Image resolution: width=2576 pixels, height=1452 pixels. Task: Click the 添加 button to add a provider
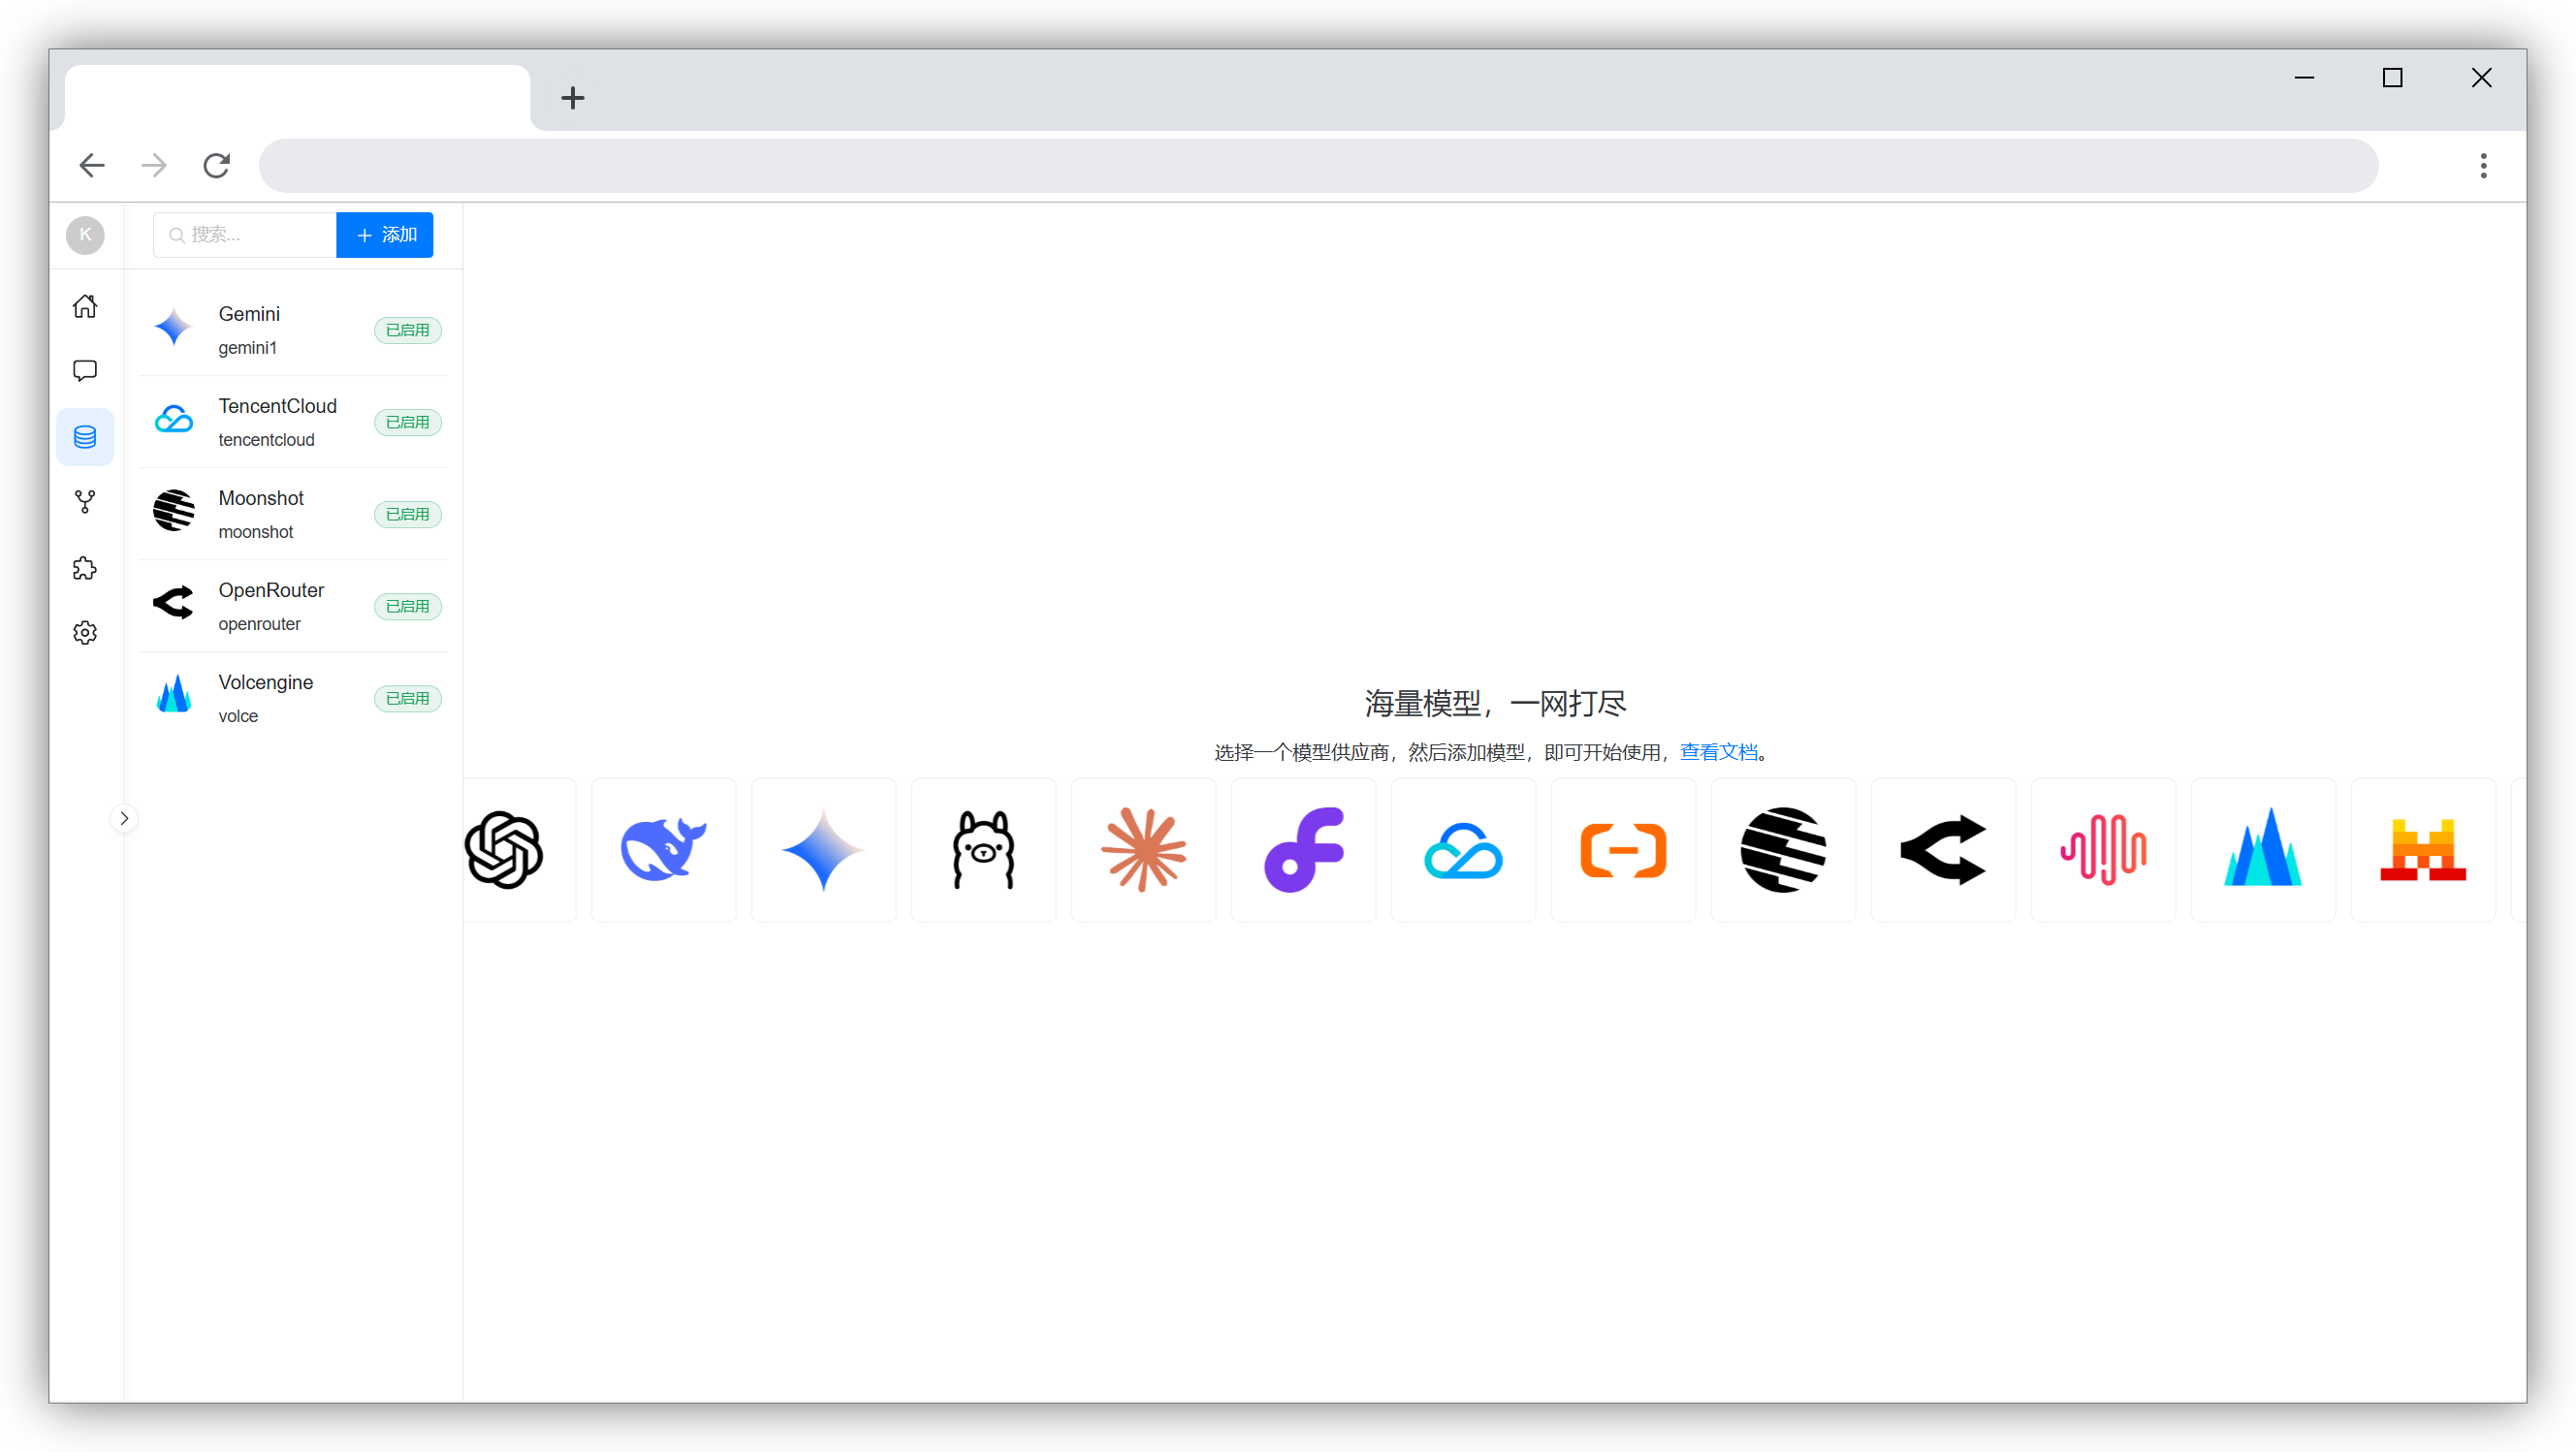point(384,234)
